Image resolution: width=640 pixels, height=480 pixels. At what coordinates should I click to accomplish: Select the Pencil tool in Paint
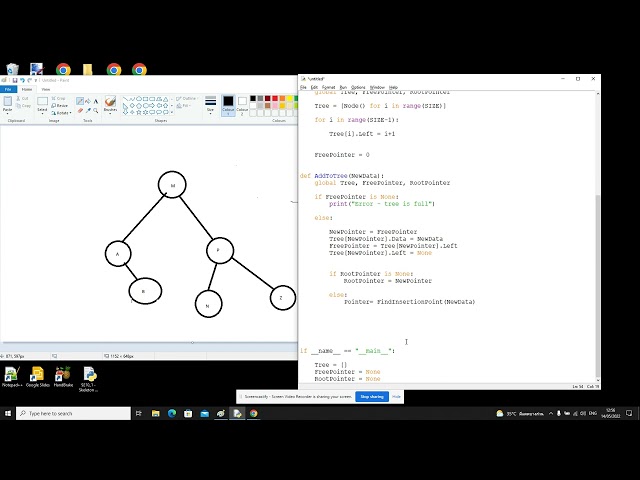point(80,101)
